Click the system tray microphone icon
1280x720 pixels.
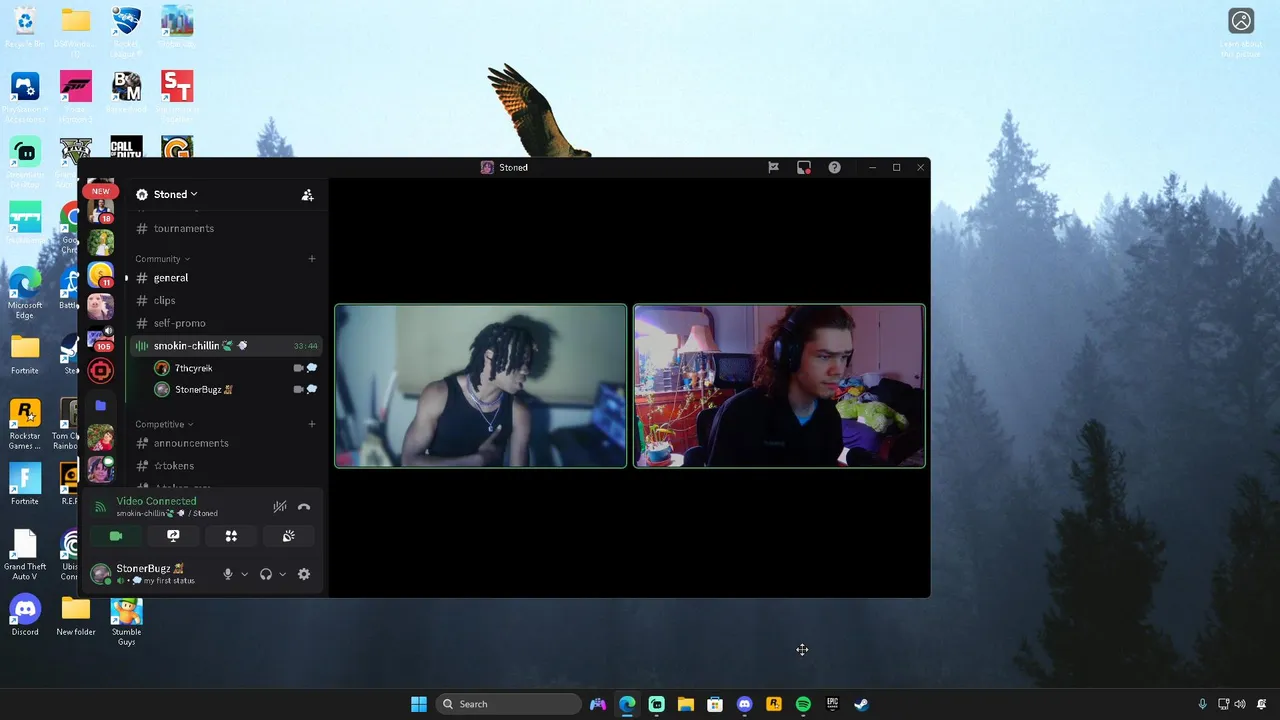[x=1202, y=704]
